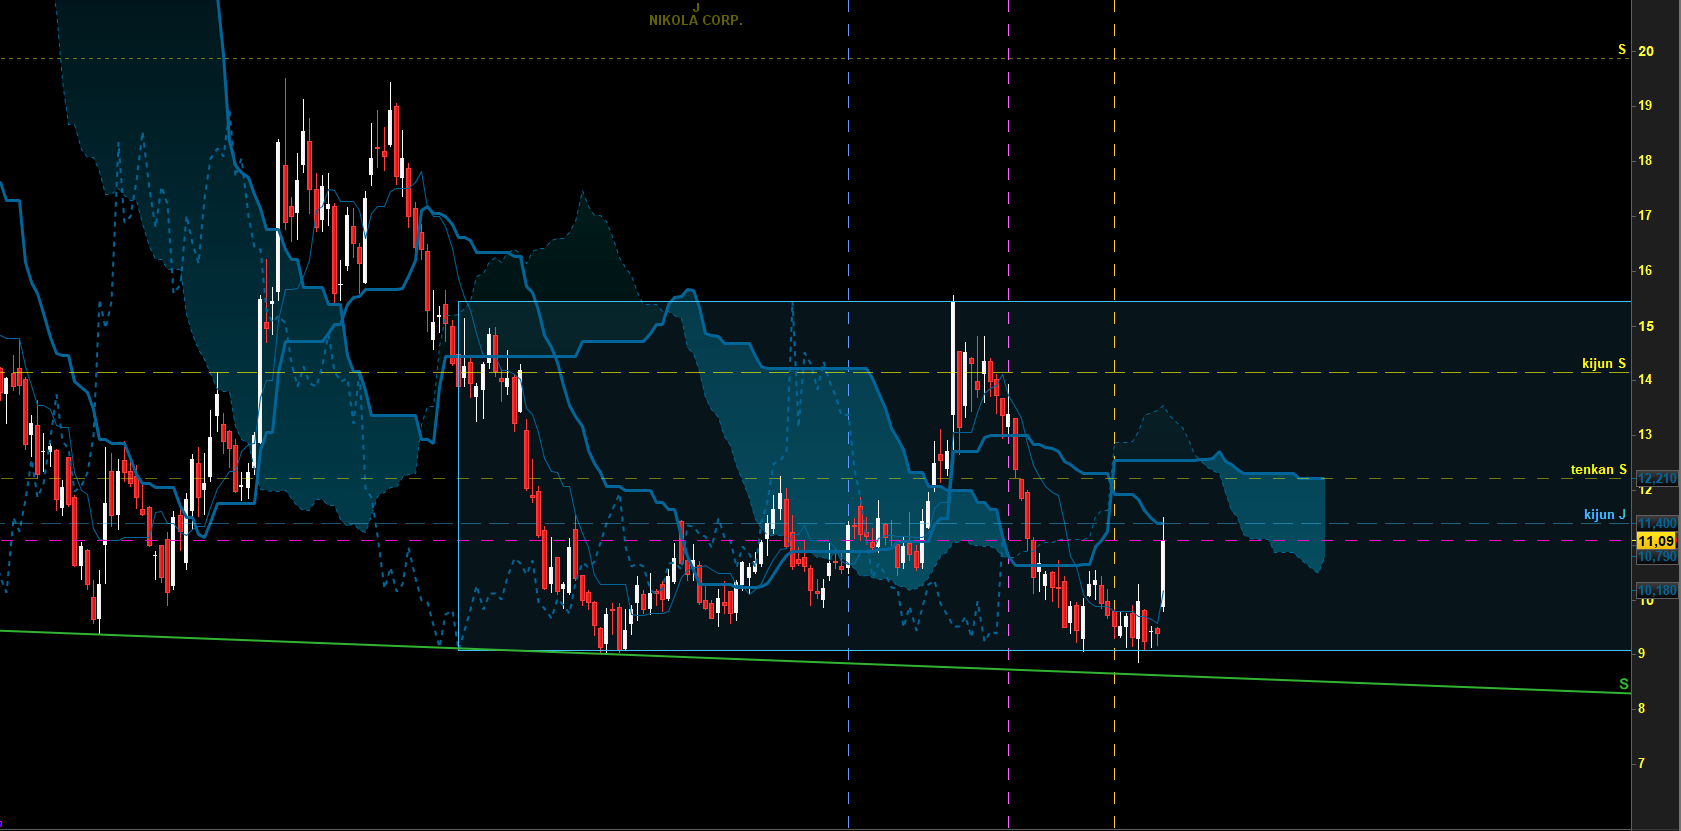Select the yellow 'S' label near 20

point(1622,49)
